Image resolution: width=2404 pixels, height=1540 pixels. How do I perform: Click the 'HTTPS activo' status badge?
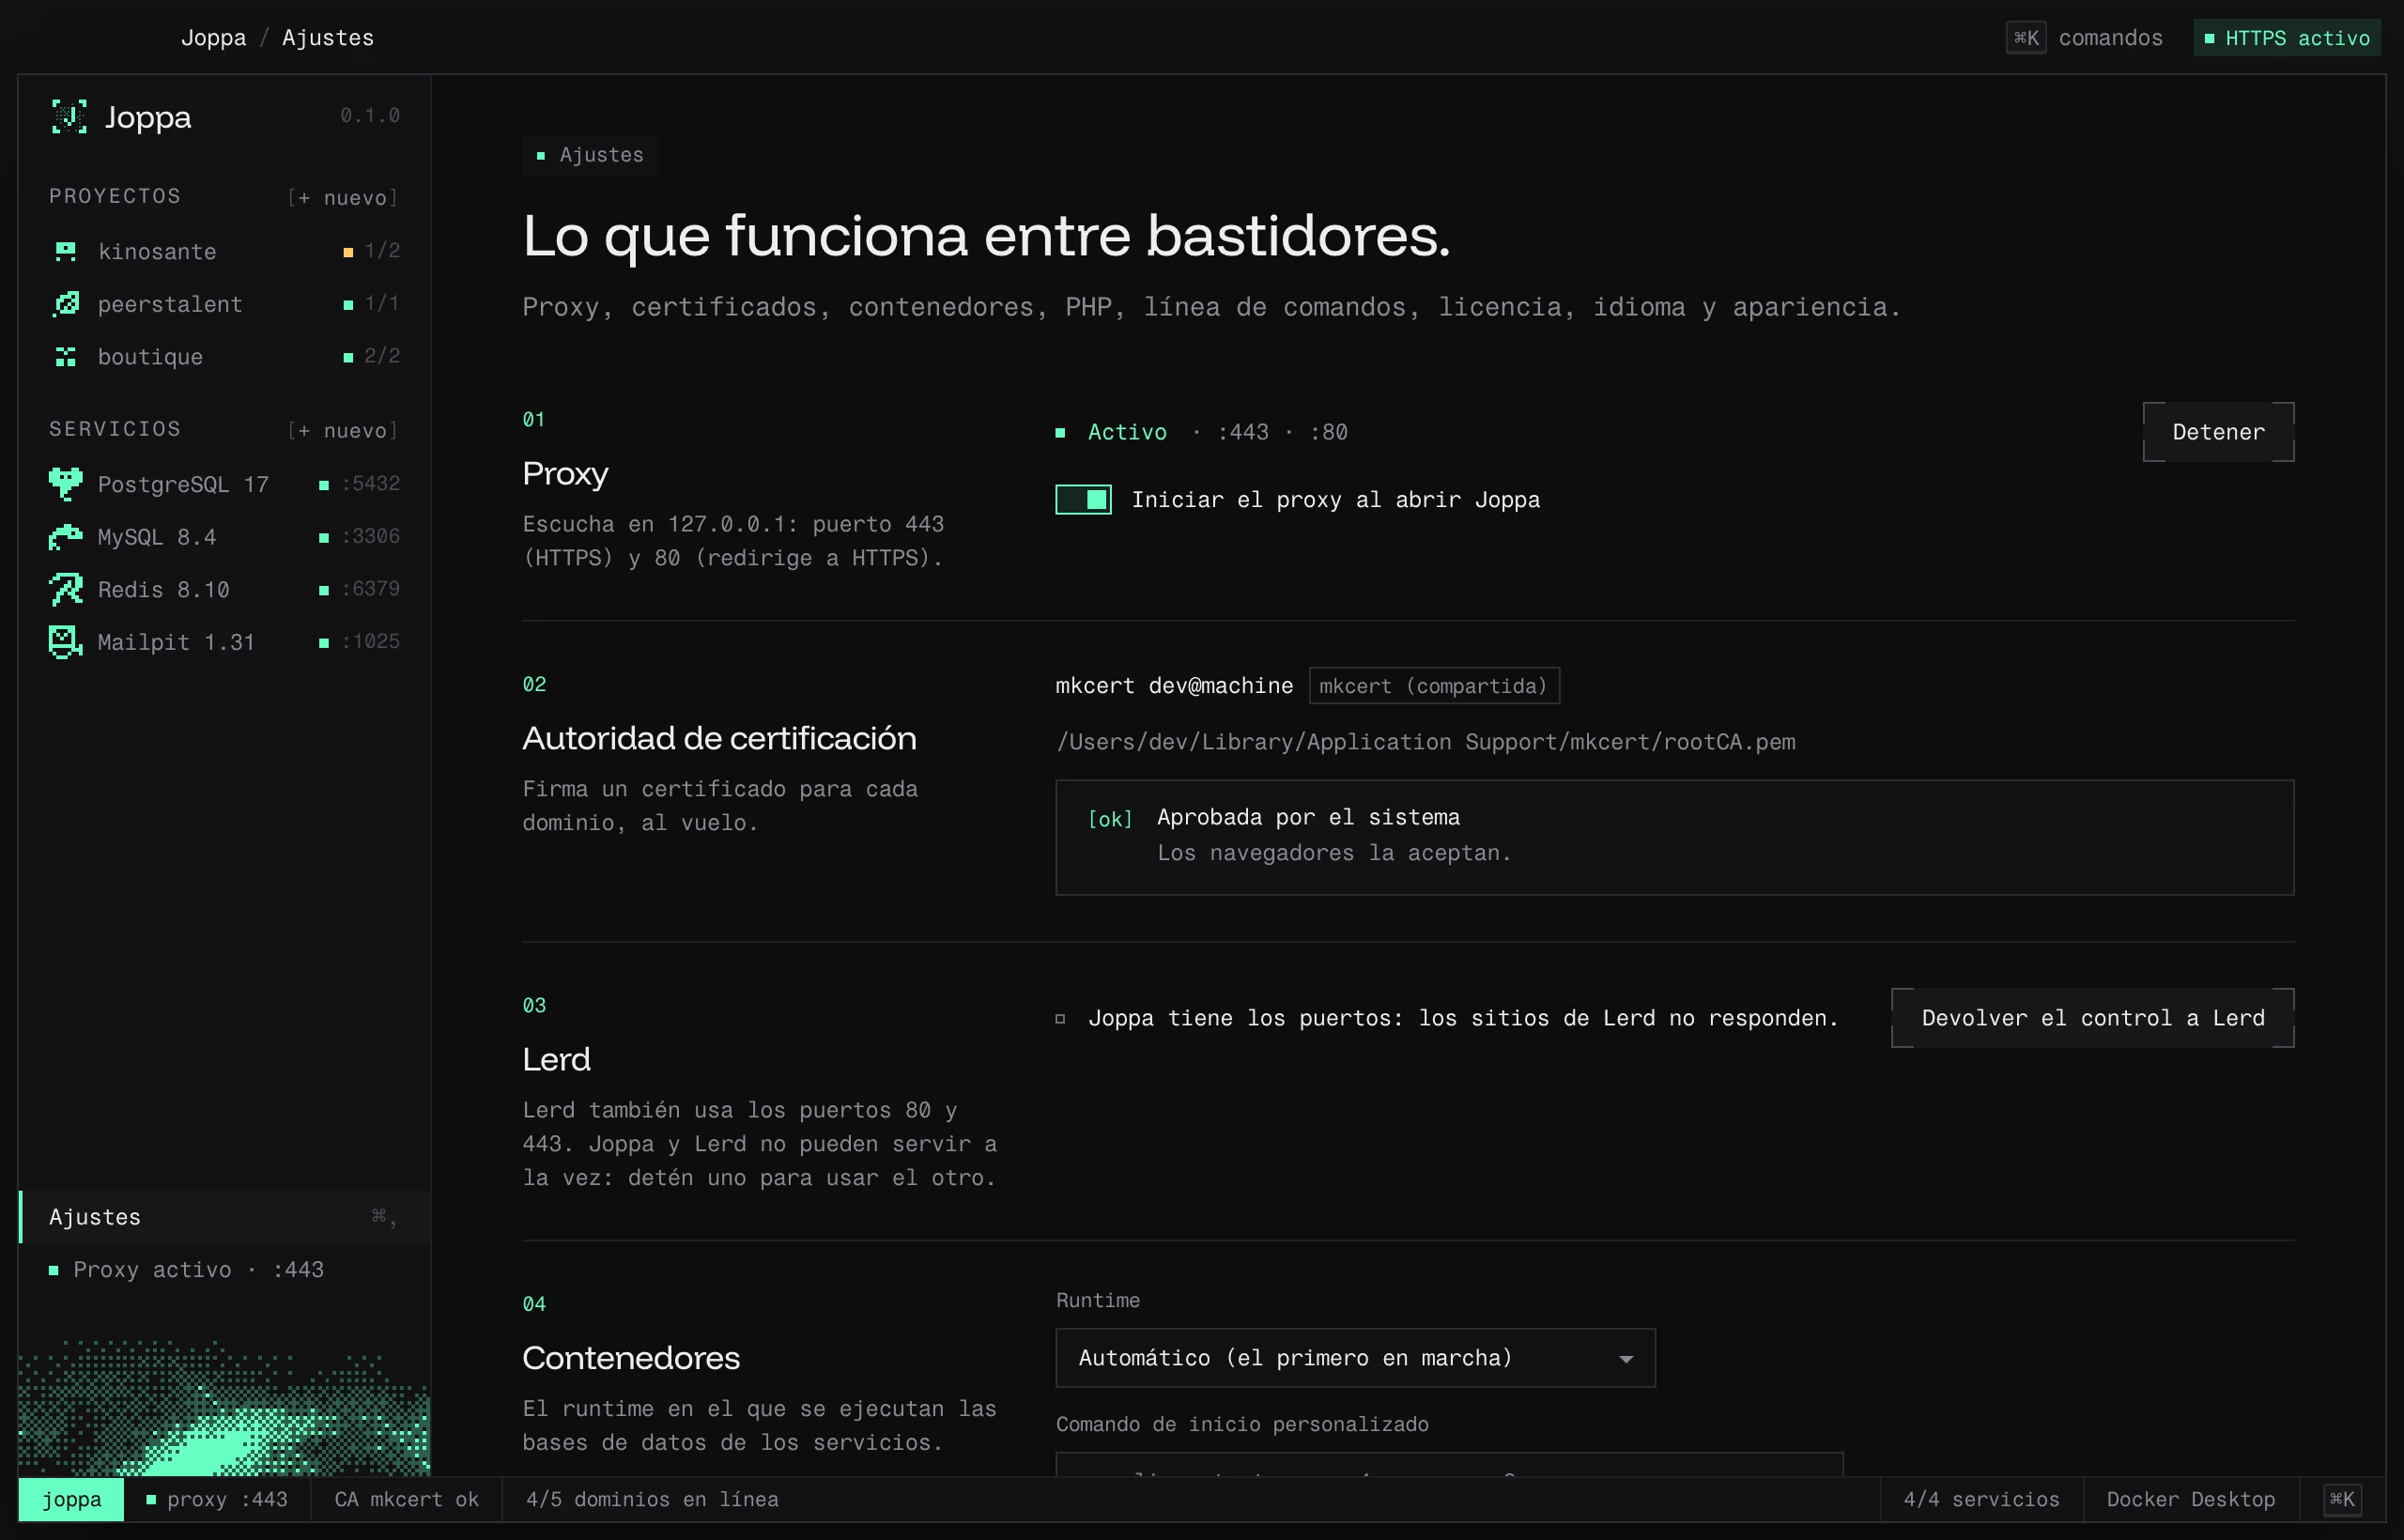pyautogui.click(x=2286, y=38)
